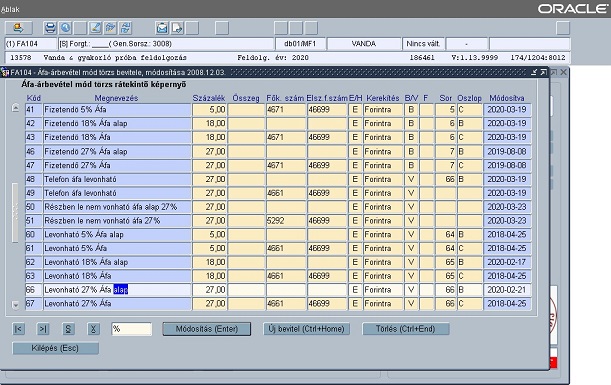Click the Módosítás (Enter) button
This screenshot has width=611, height=385.
[x=207, y=329]
